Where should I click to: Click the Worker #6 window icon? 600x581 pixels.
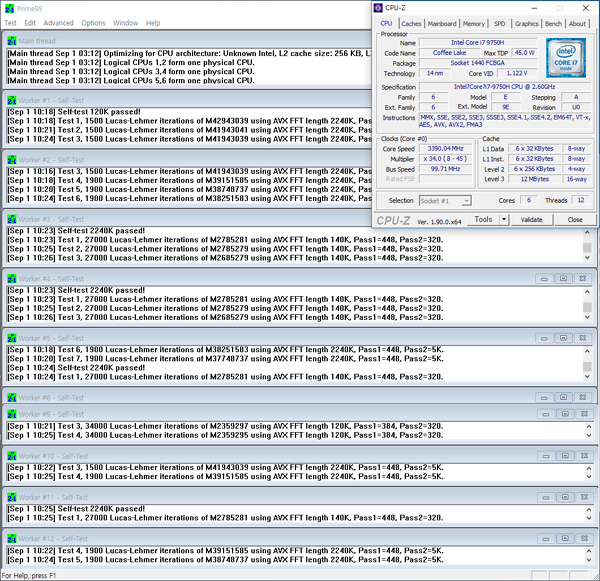pos(12,398)
